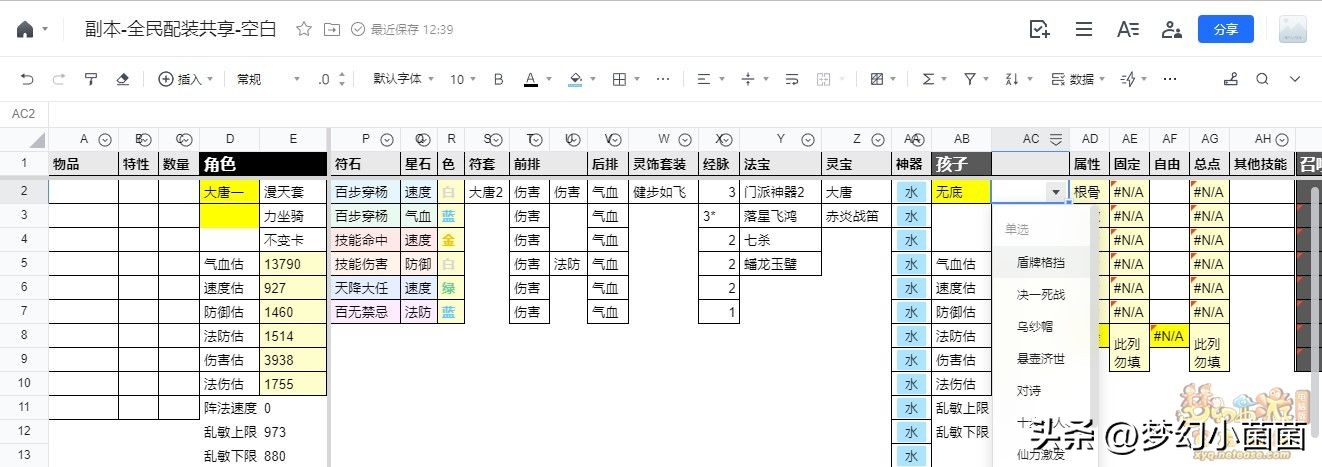Toggle bold formatting
The width and height of the screenshot is (1322, 467).
[498, 79]
